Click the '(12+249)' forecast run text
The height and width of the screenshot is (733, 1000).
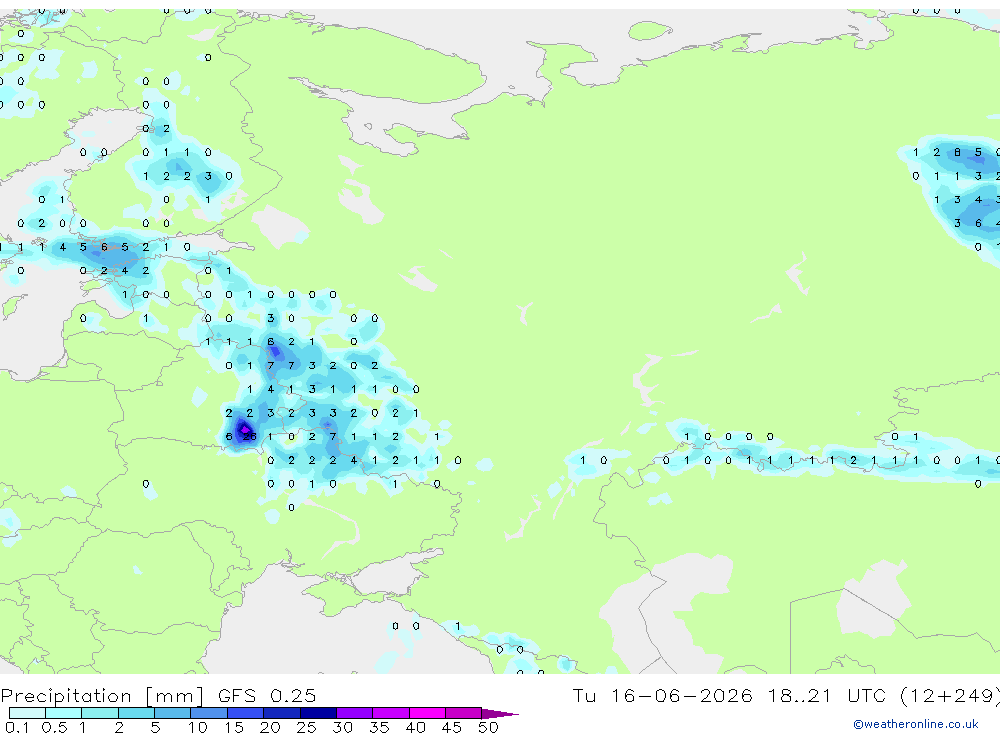pos(950,696)
